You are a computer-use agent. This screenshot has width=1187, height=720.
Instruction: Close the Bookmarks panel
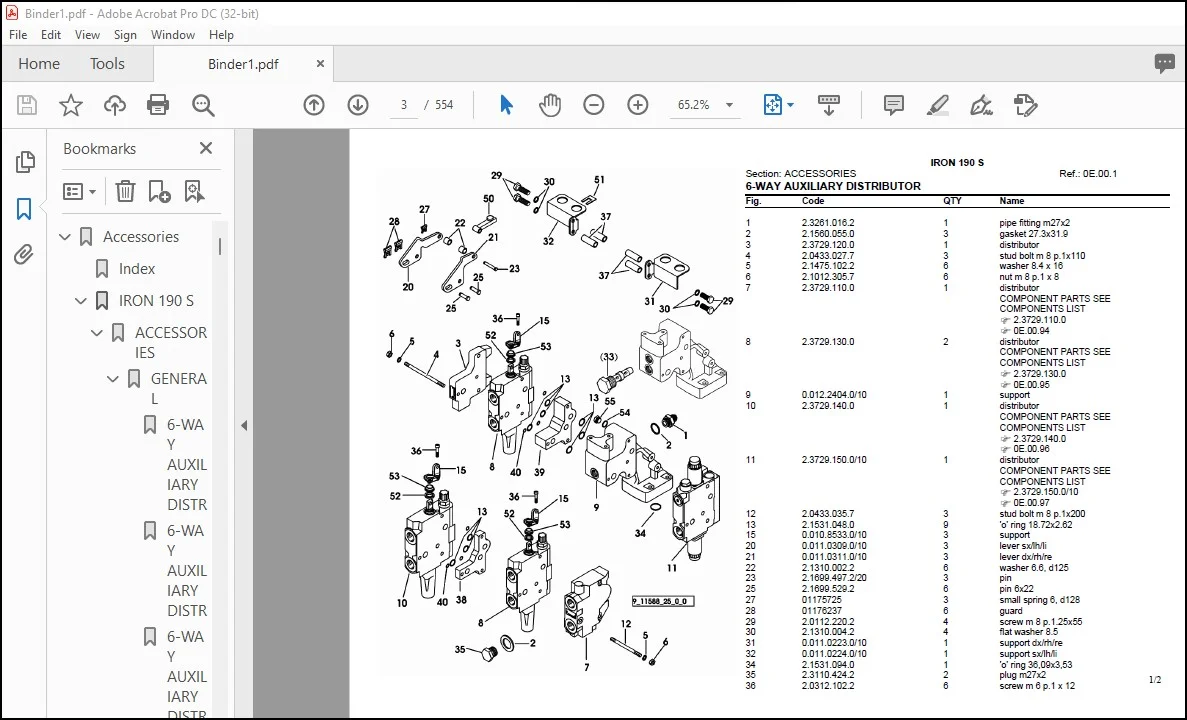pyautogui.click(x=206, y=148)
